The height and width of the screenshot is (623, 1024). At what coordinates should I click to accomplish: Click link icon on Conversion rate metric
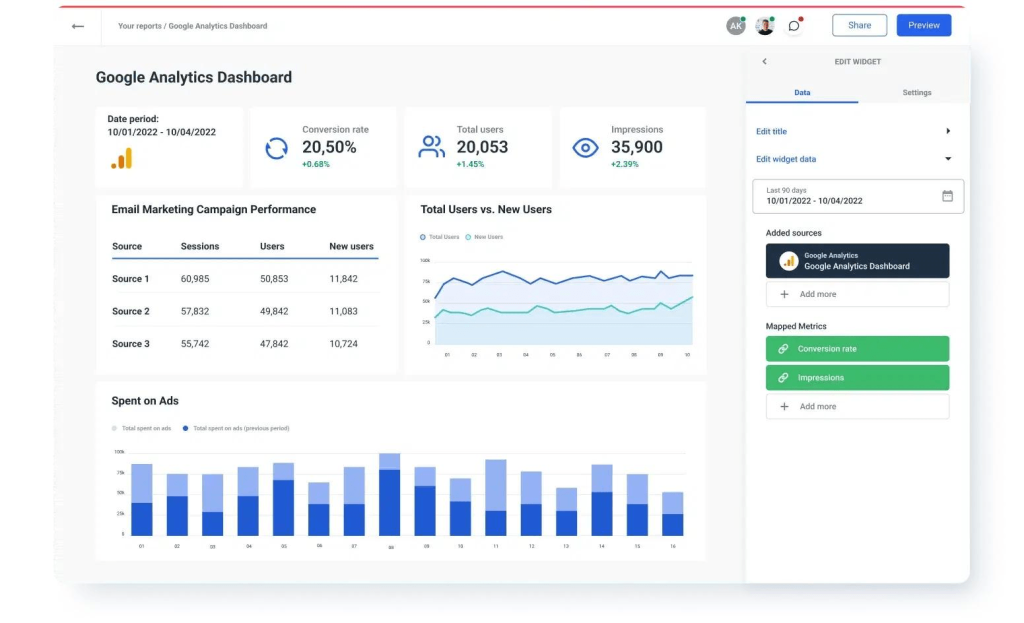(x=783, y=349)
